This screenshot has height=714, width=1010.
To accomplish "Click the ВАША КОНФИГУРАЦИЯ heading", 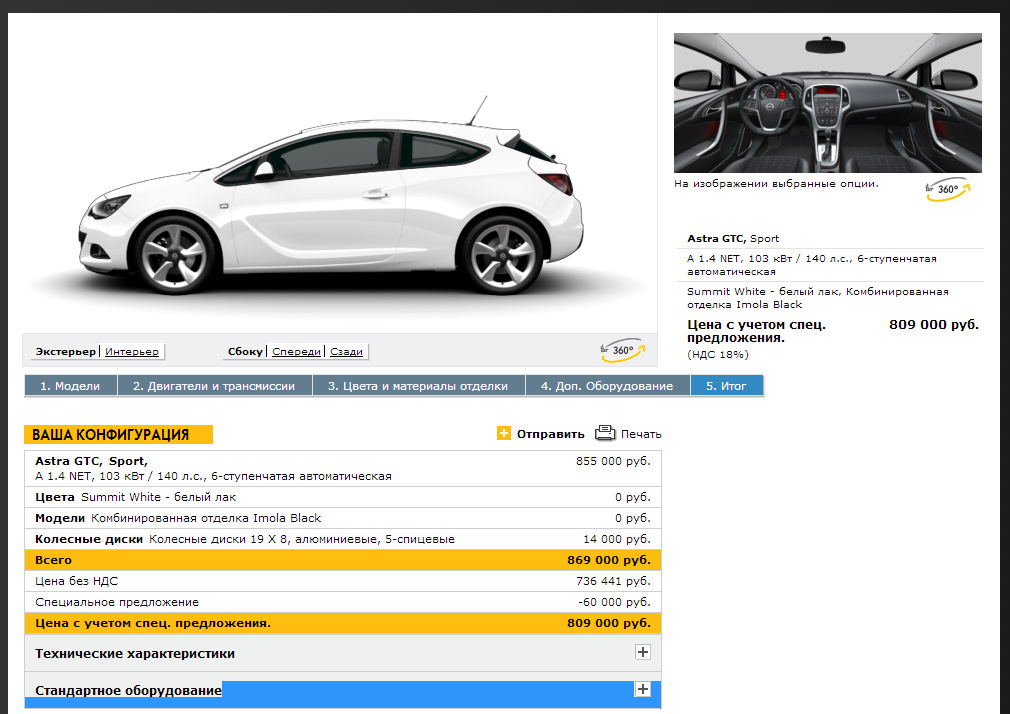I will pos(119,435).
